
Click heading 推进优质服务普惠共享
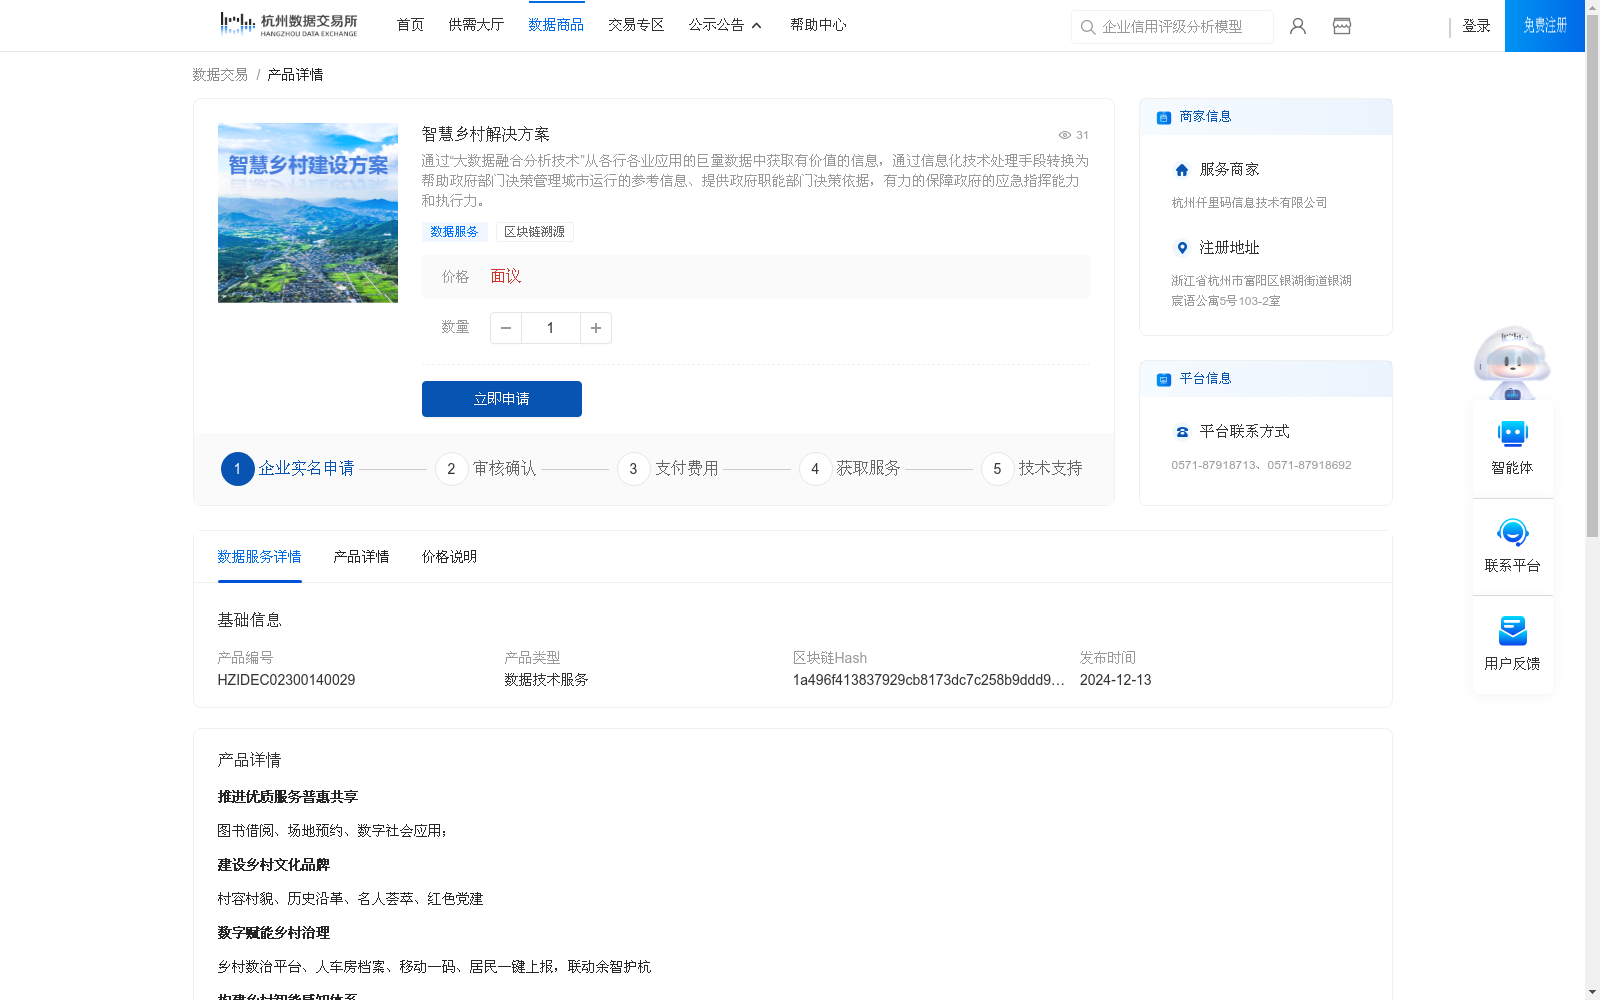[x=287, y=797]
